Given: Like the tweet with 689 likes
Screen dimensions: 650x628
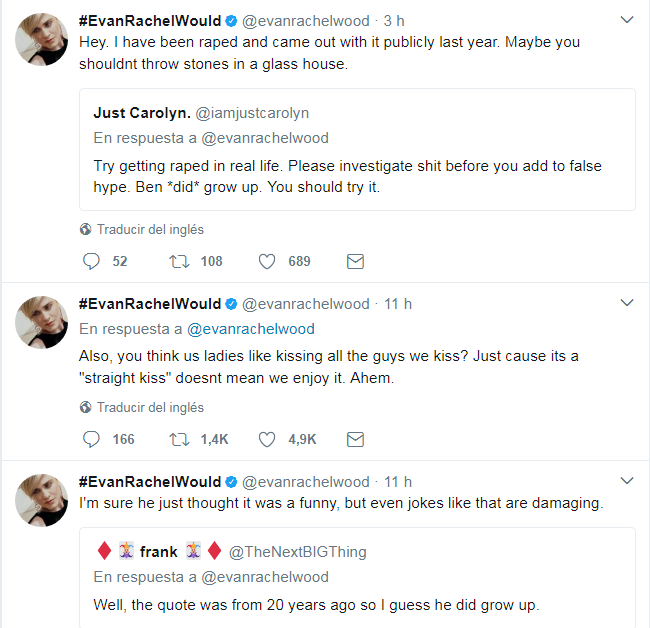Looking at the screenshot, I should click(x=267, y=261).
